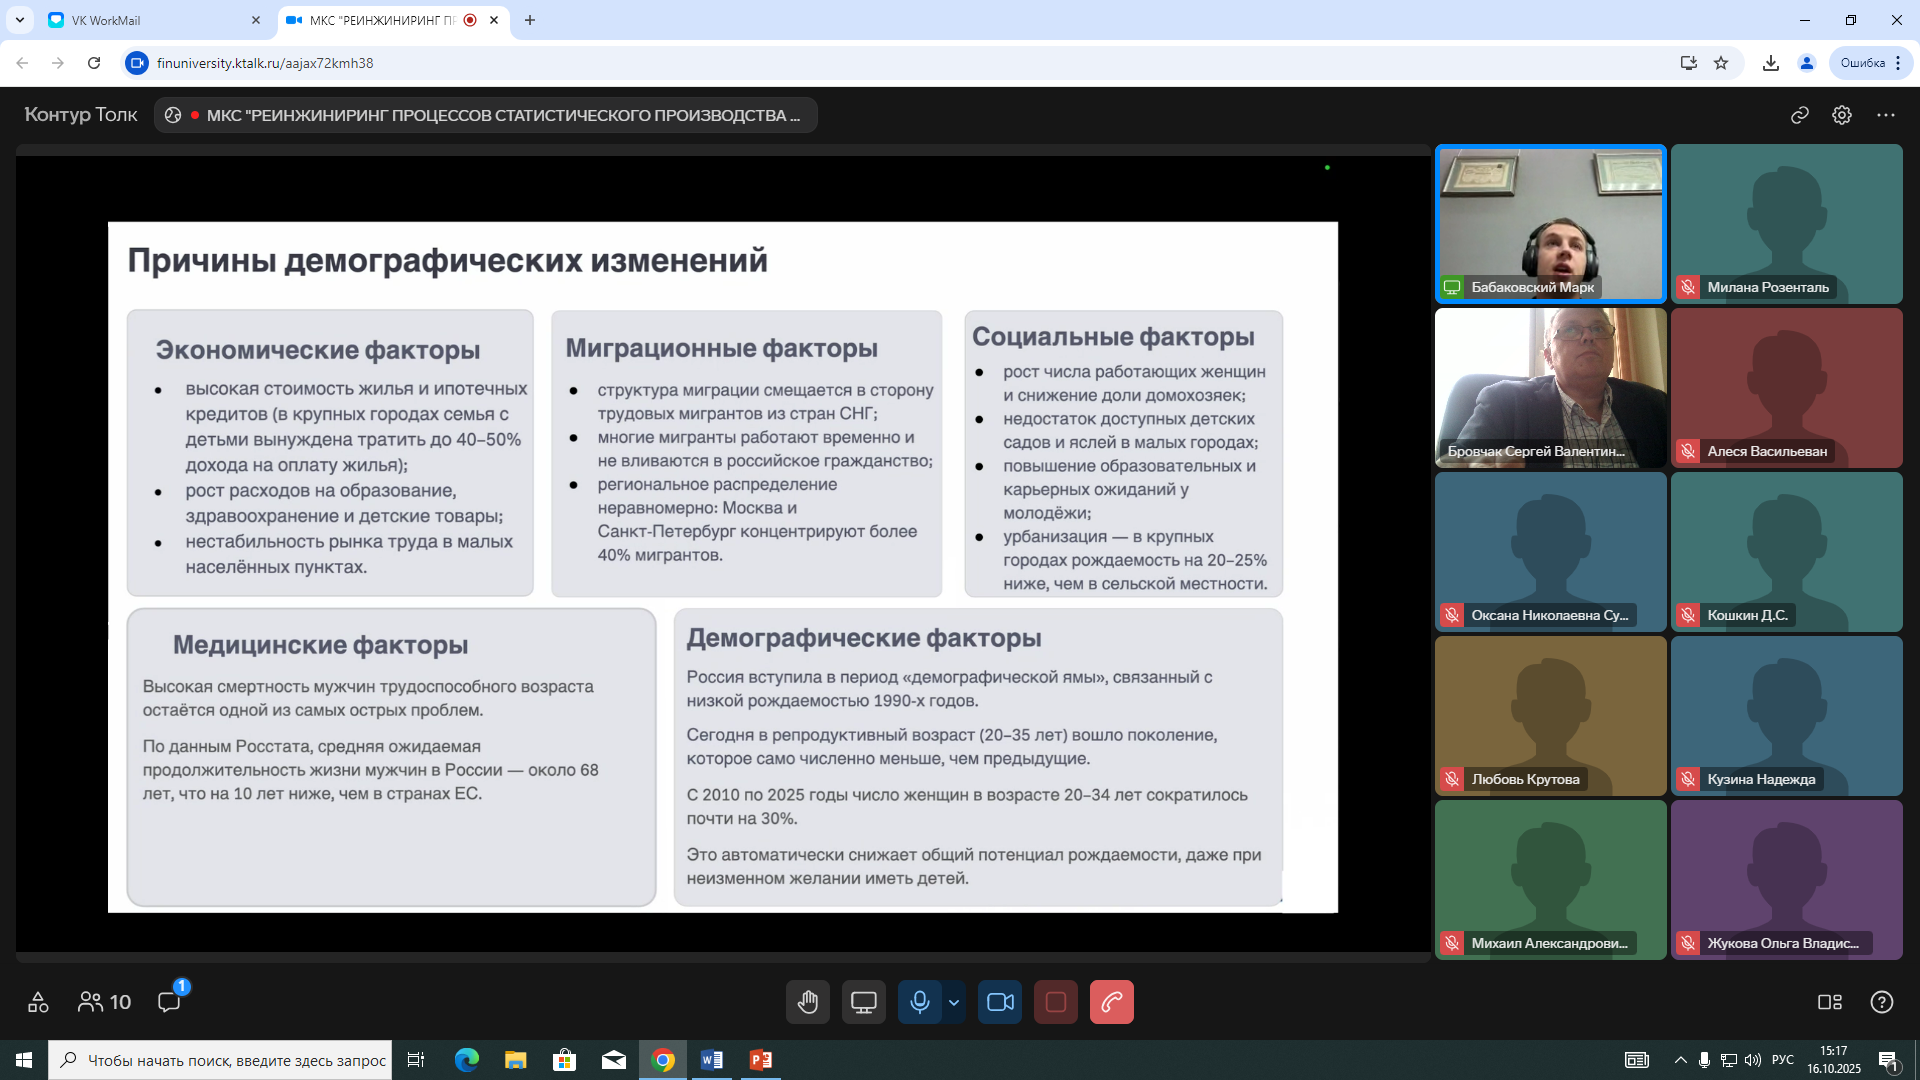Change the video layout view
The height and width of the screenshot is (1080, 1920).
pyautogui.click(x=1829, y=1002)
